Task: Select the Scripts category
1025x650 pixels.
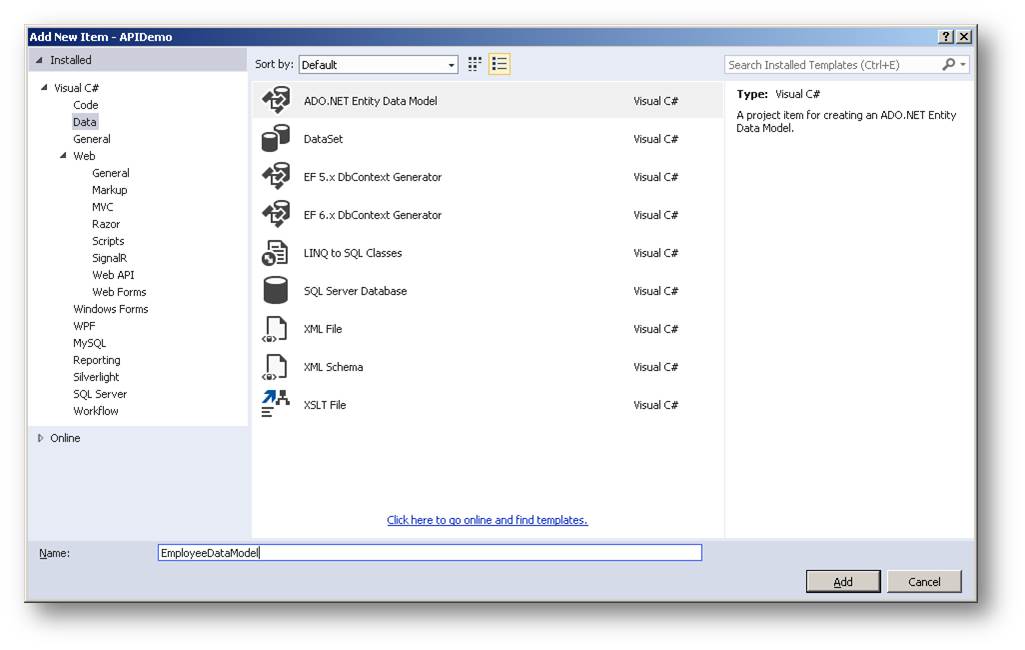Action: [108, 241]
